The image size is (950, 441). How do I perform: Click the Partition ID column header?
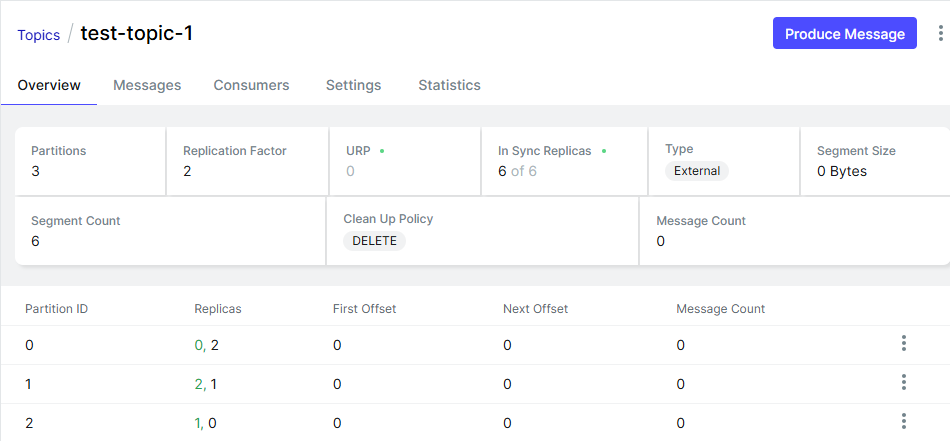(x=56, y=309)
